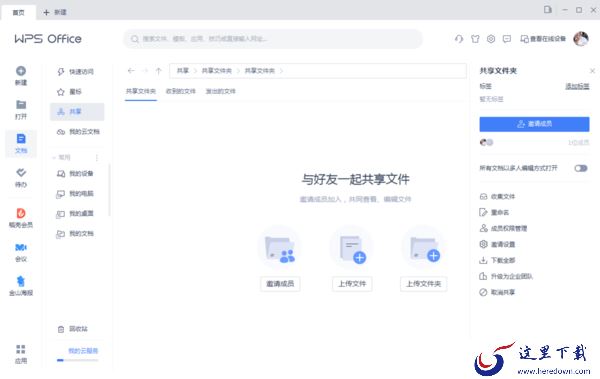Launch the 会议 meeting icon
600x379 pixels.
point(21,247)
